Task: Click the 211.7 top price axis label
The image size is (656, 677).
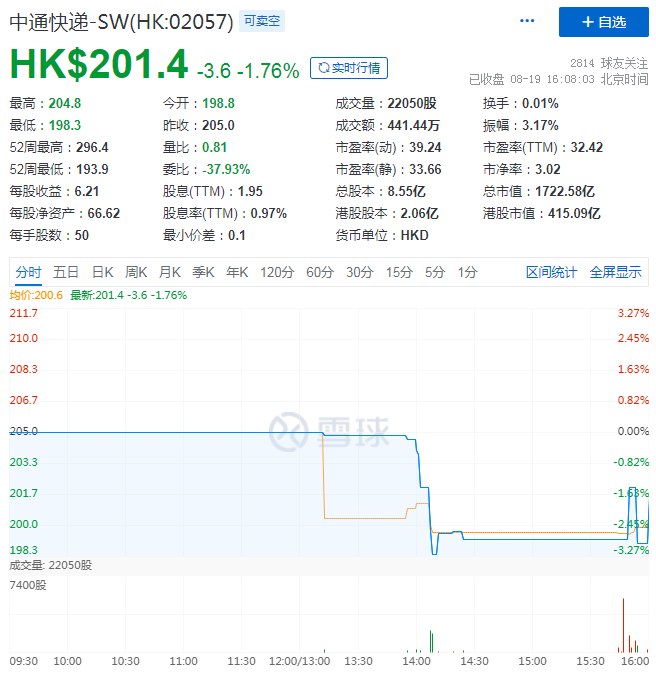Action: coord(24,313)
